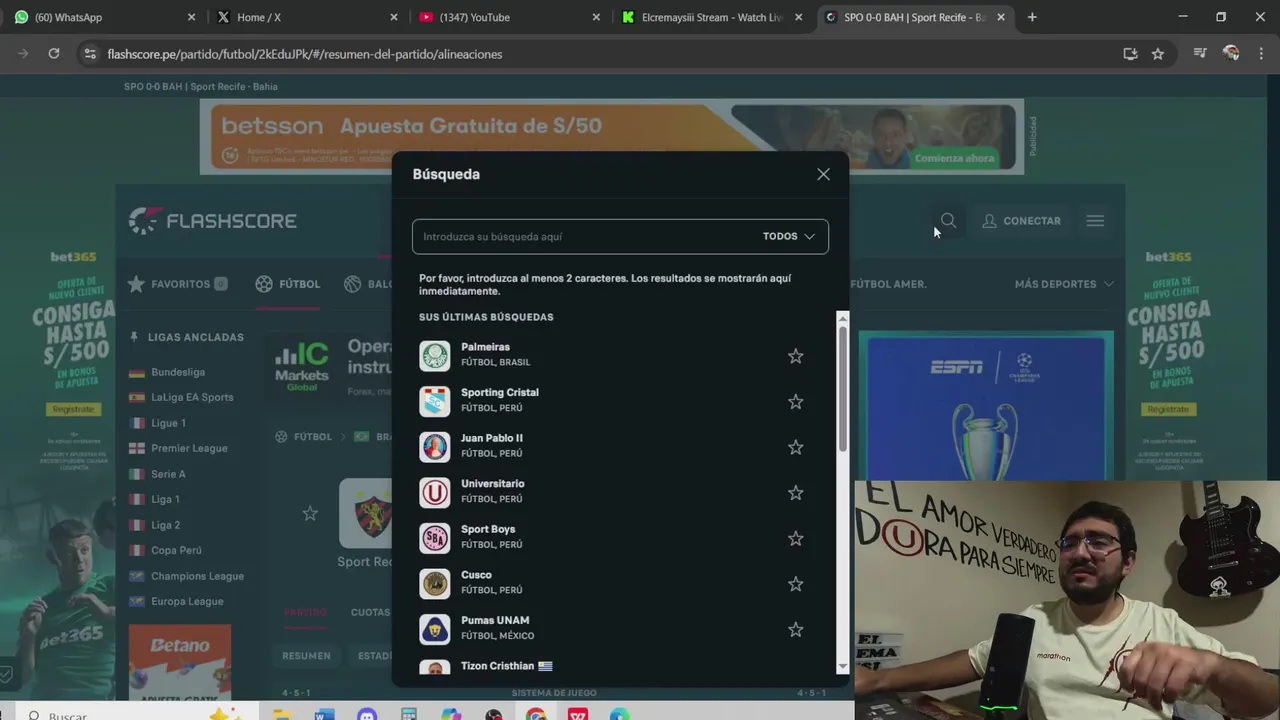Image resolution: width=1280 pixels, height=720 pixels.
Task: Toggle star for Juan Pablo II
Action: (795, 447)
